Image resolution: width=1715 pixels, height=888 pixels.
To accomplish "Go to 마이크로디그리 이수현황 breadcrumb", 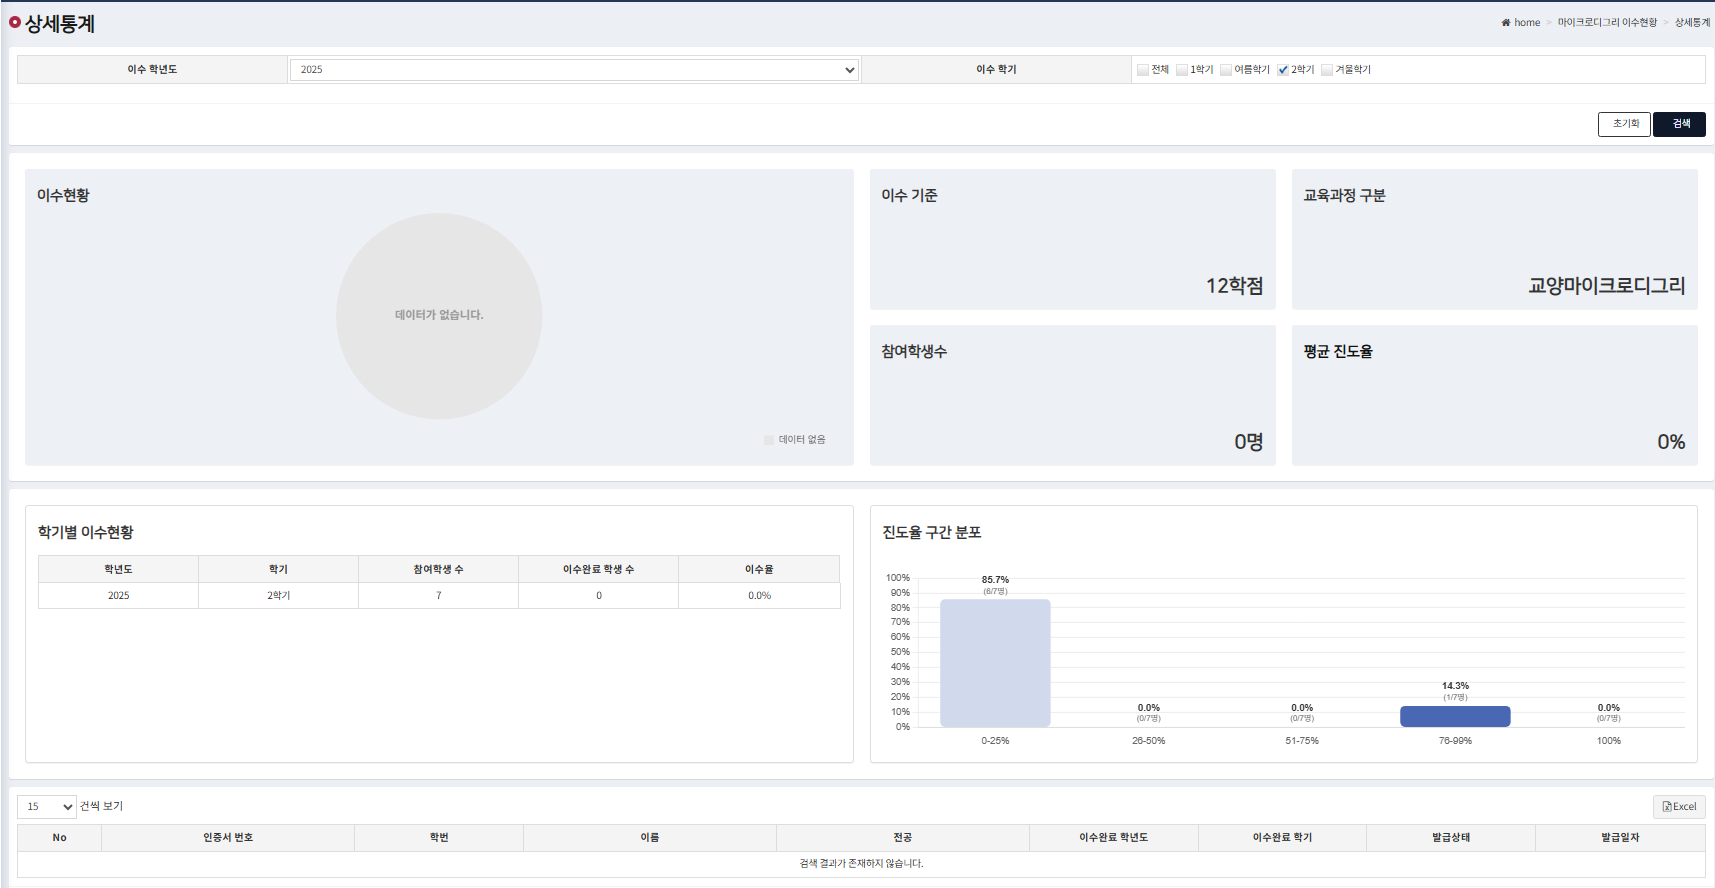I will tap(1607, 23).
